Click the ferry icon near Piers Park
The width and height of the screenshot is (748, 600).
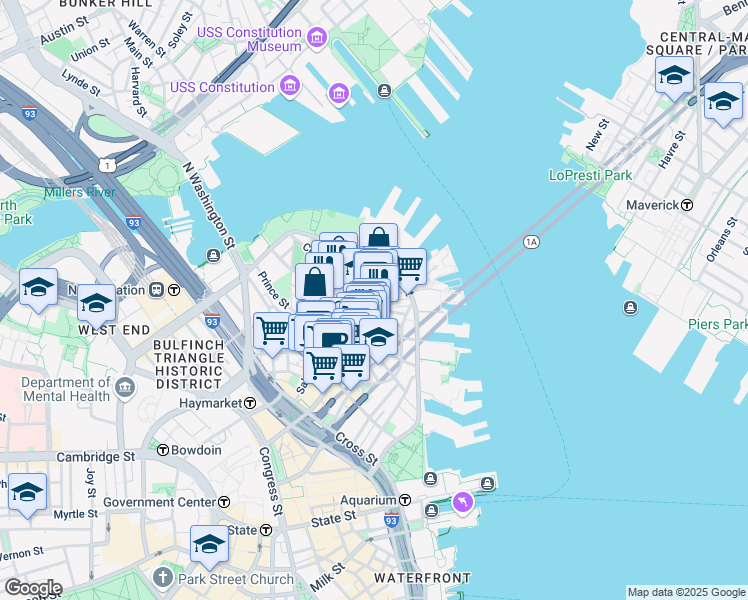[630, 308]
